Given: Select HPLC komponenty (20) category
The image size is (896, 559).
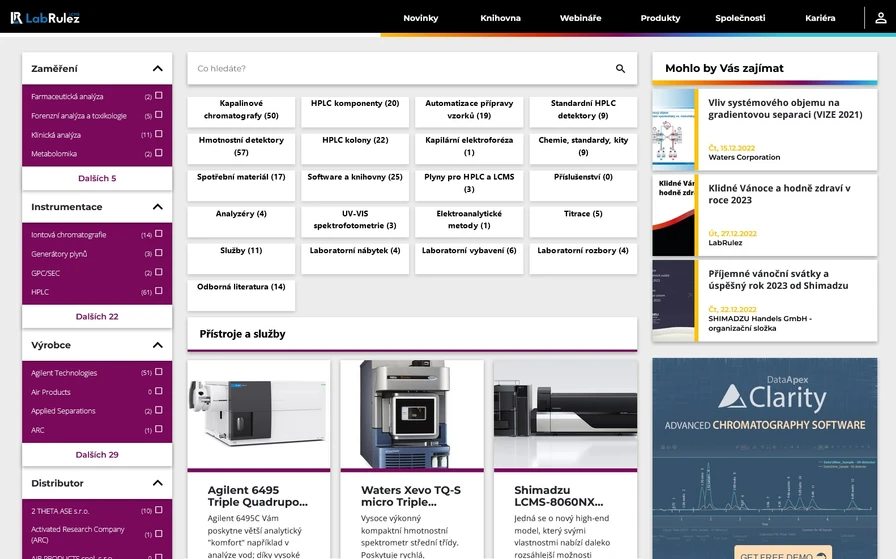Looking at the screenshot, I should click(355, 111).
